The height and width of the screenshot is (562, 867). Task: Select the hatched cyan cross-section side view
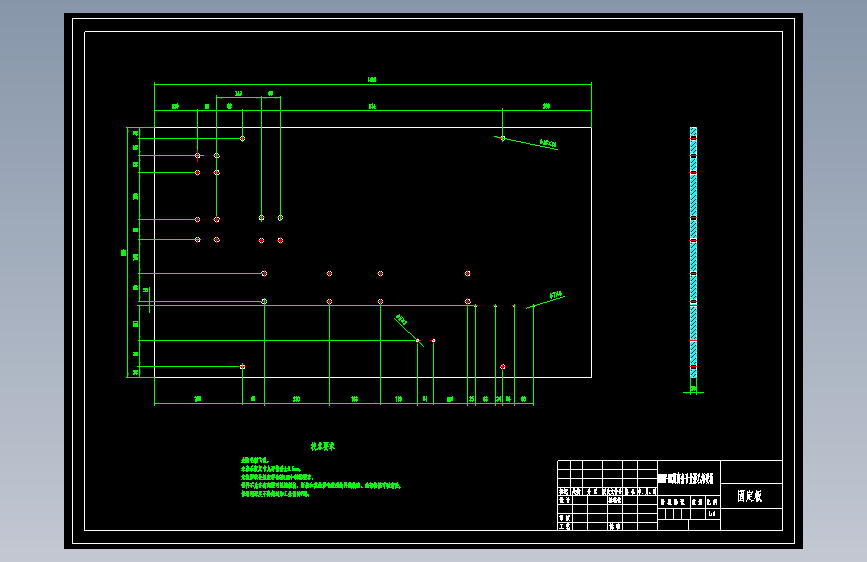(693, 253)
